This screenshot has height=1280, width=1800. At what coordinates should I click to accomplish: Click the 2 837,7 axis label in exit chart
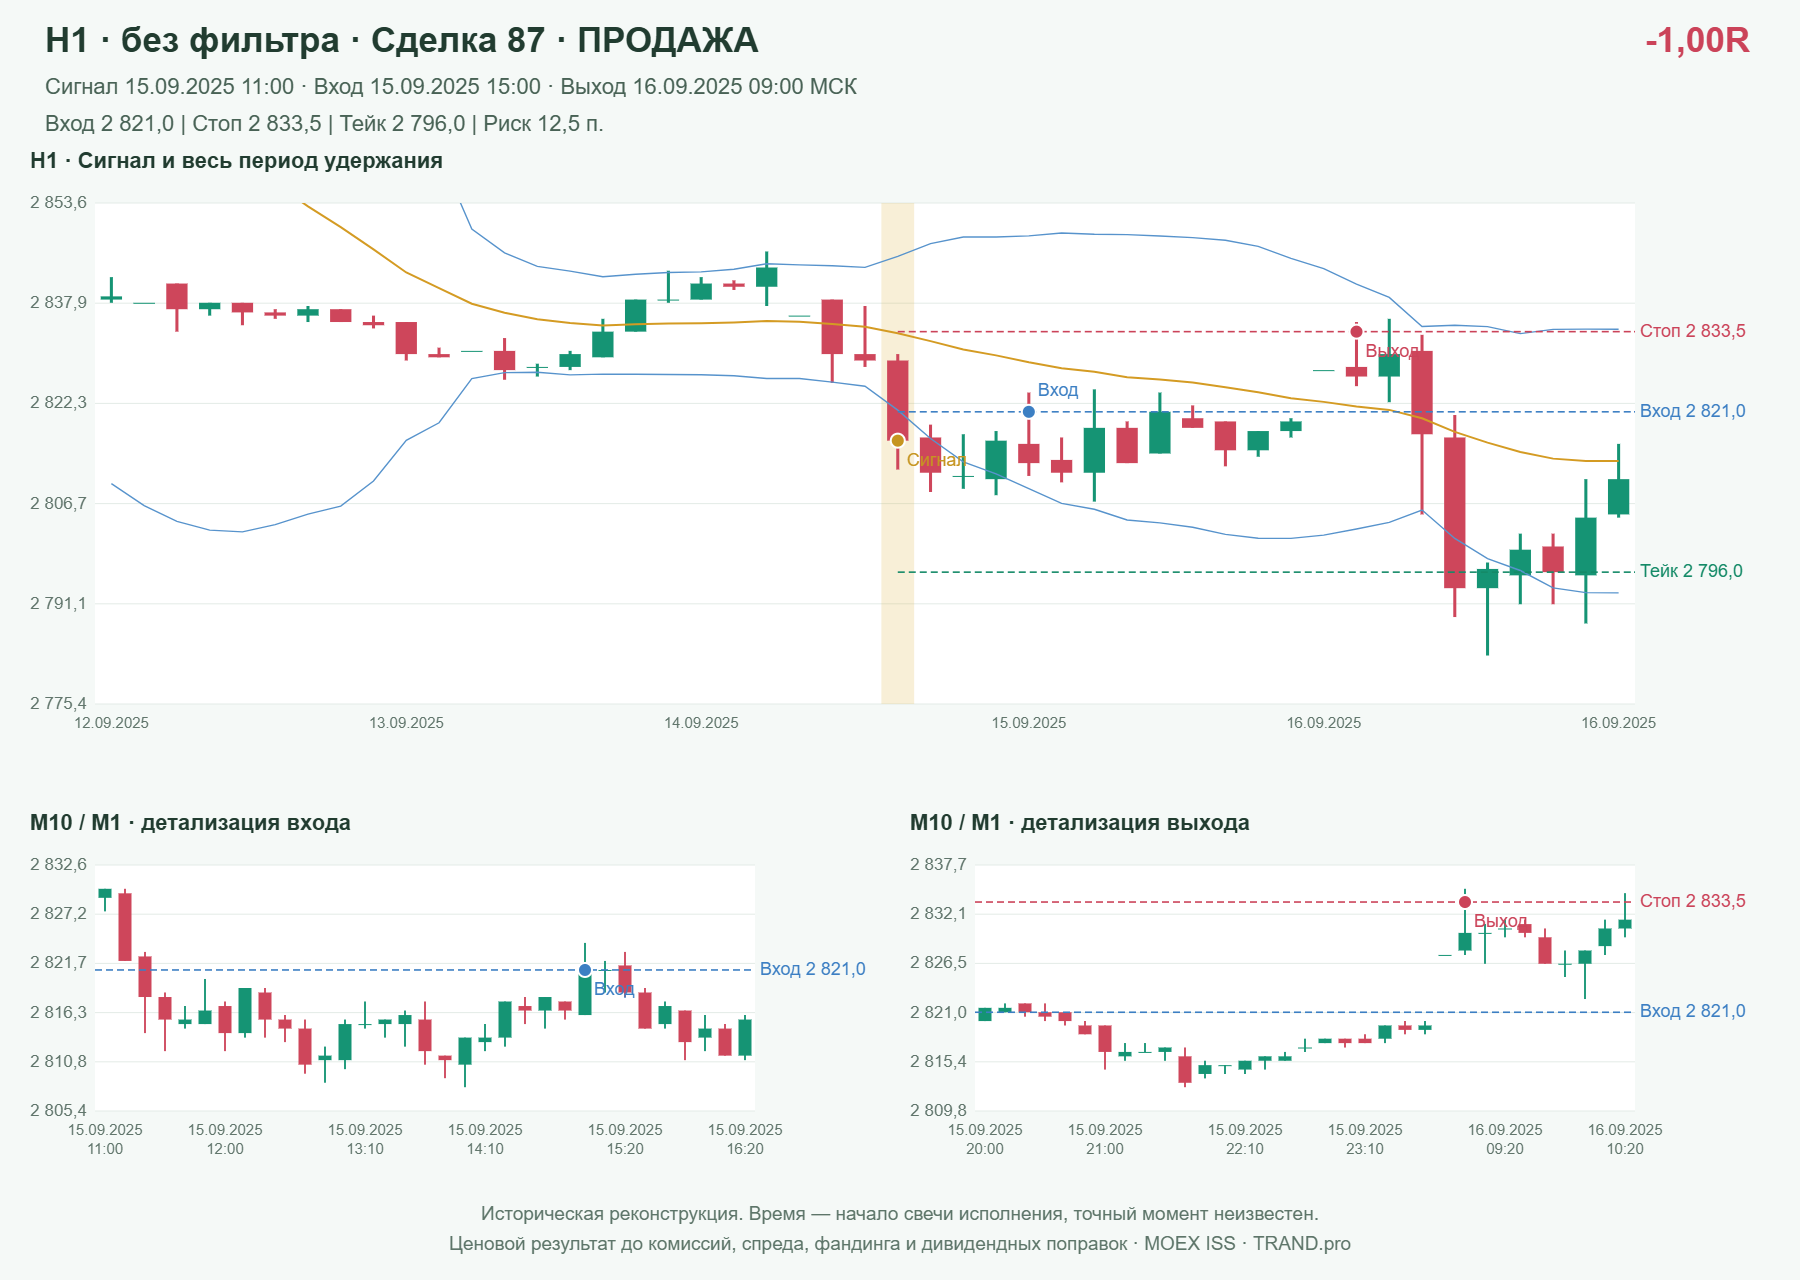pyautogui.click(x=939, y=865)
